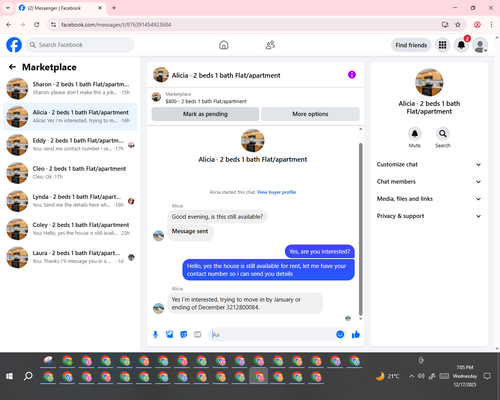
Task: Click Find friends button
Action: pos(411,45)
